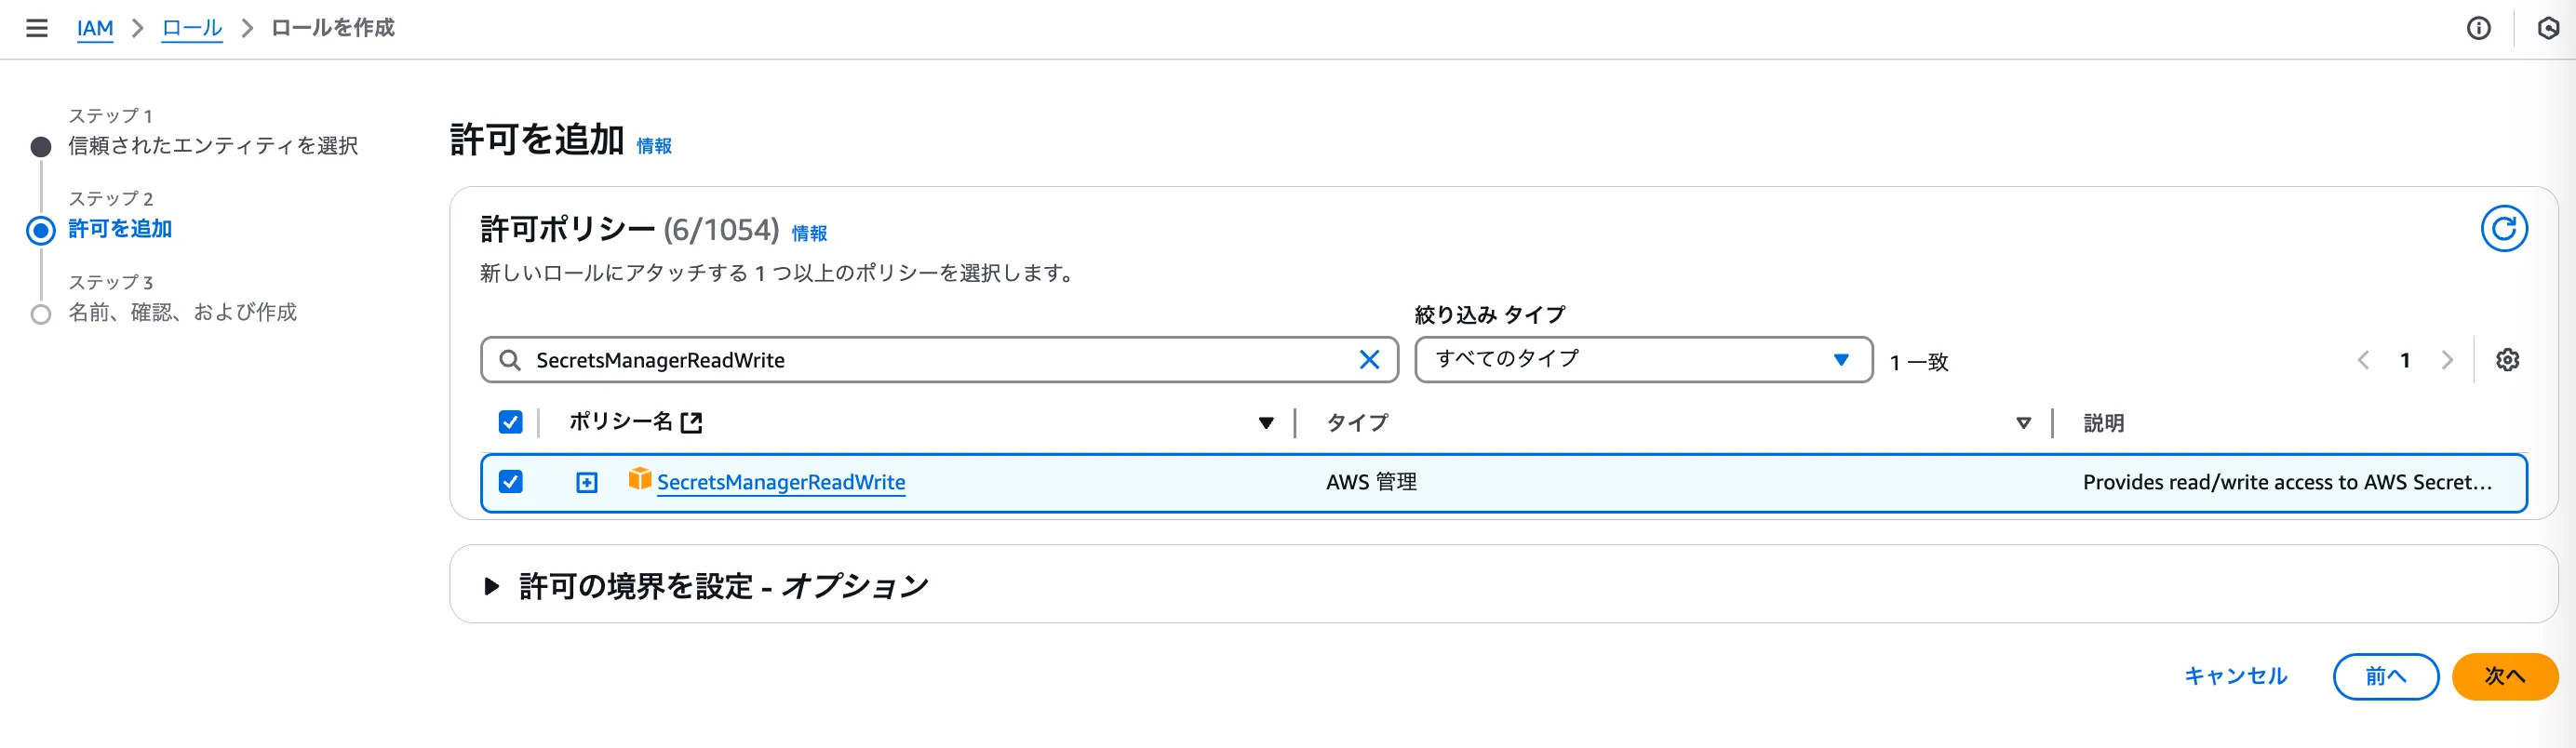Navigate to the IAM breadcrumb
Viewport: 2576px width, 748px height.
tap(95, 28)
